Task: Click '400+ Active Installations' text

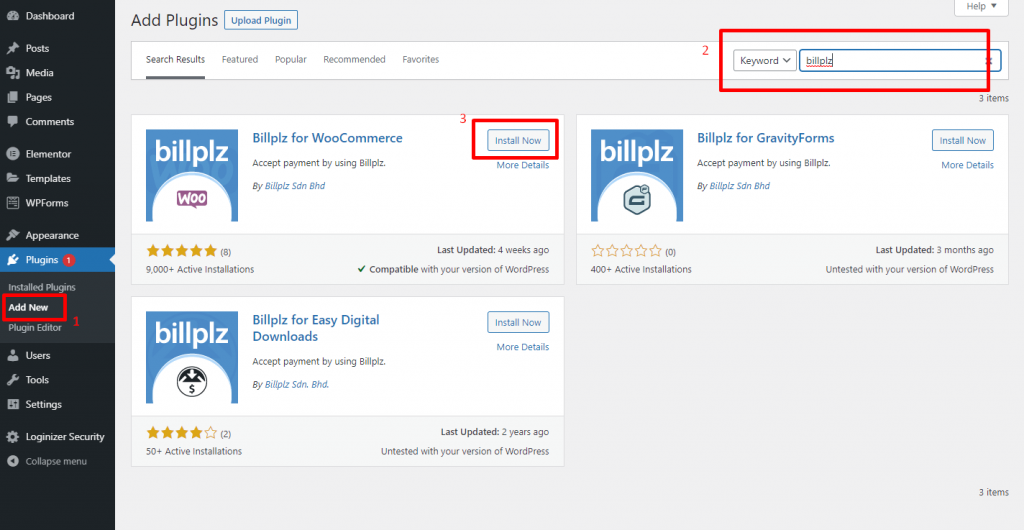Action: 641,269
